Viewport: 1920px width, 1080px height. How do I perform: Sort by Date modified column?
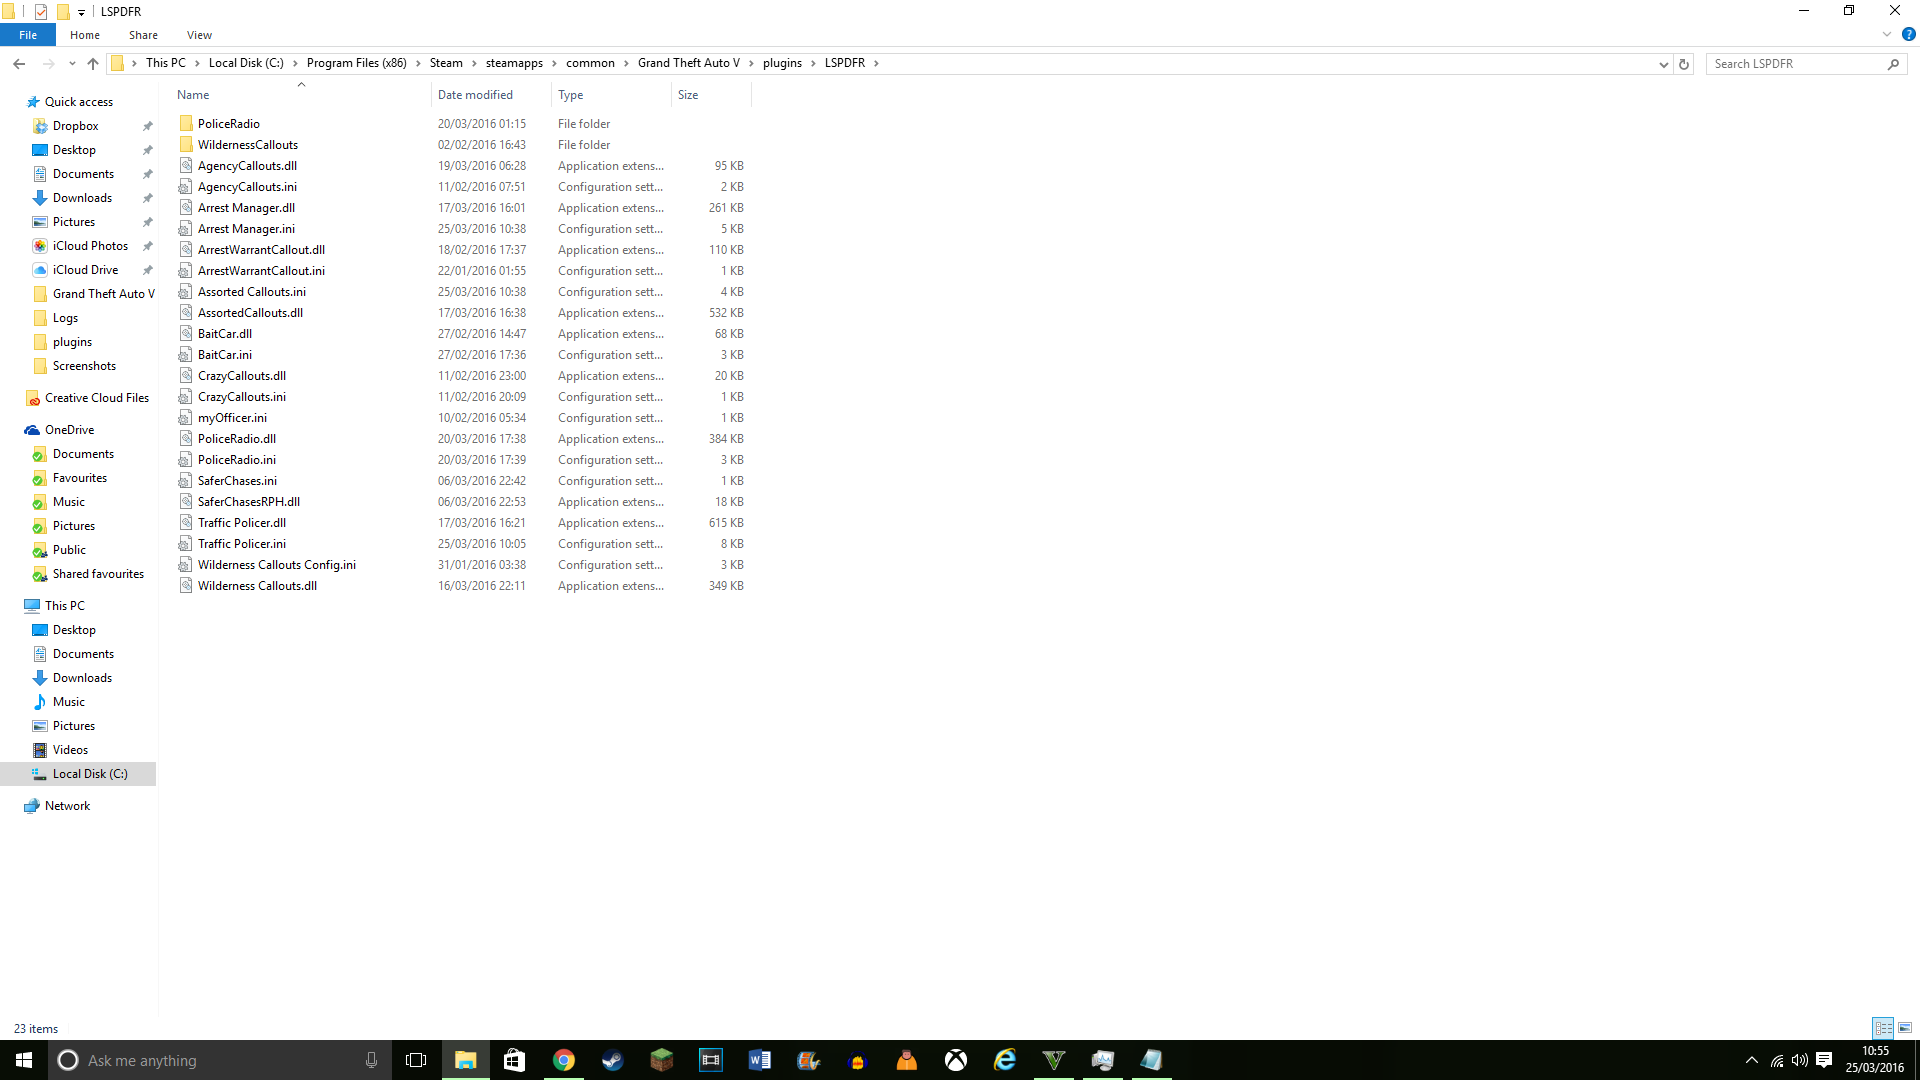pos(475,95)
